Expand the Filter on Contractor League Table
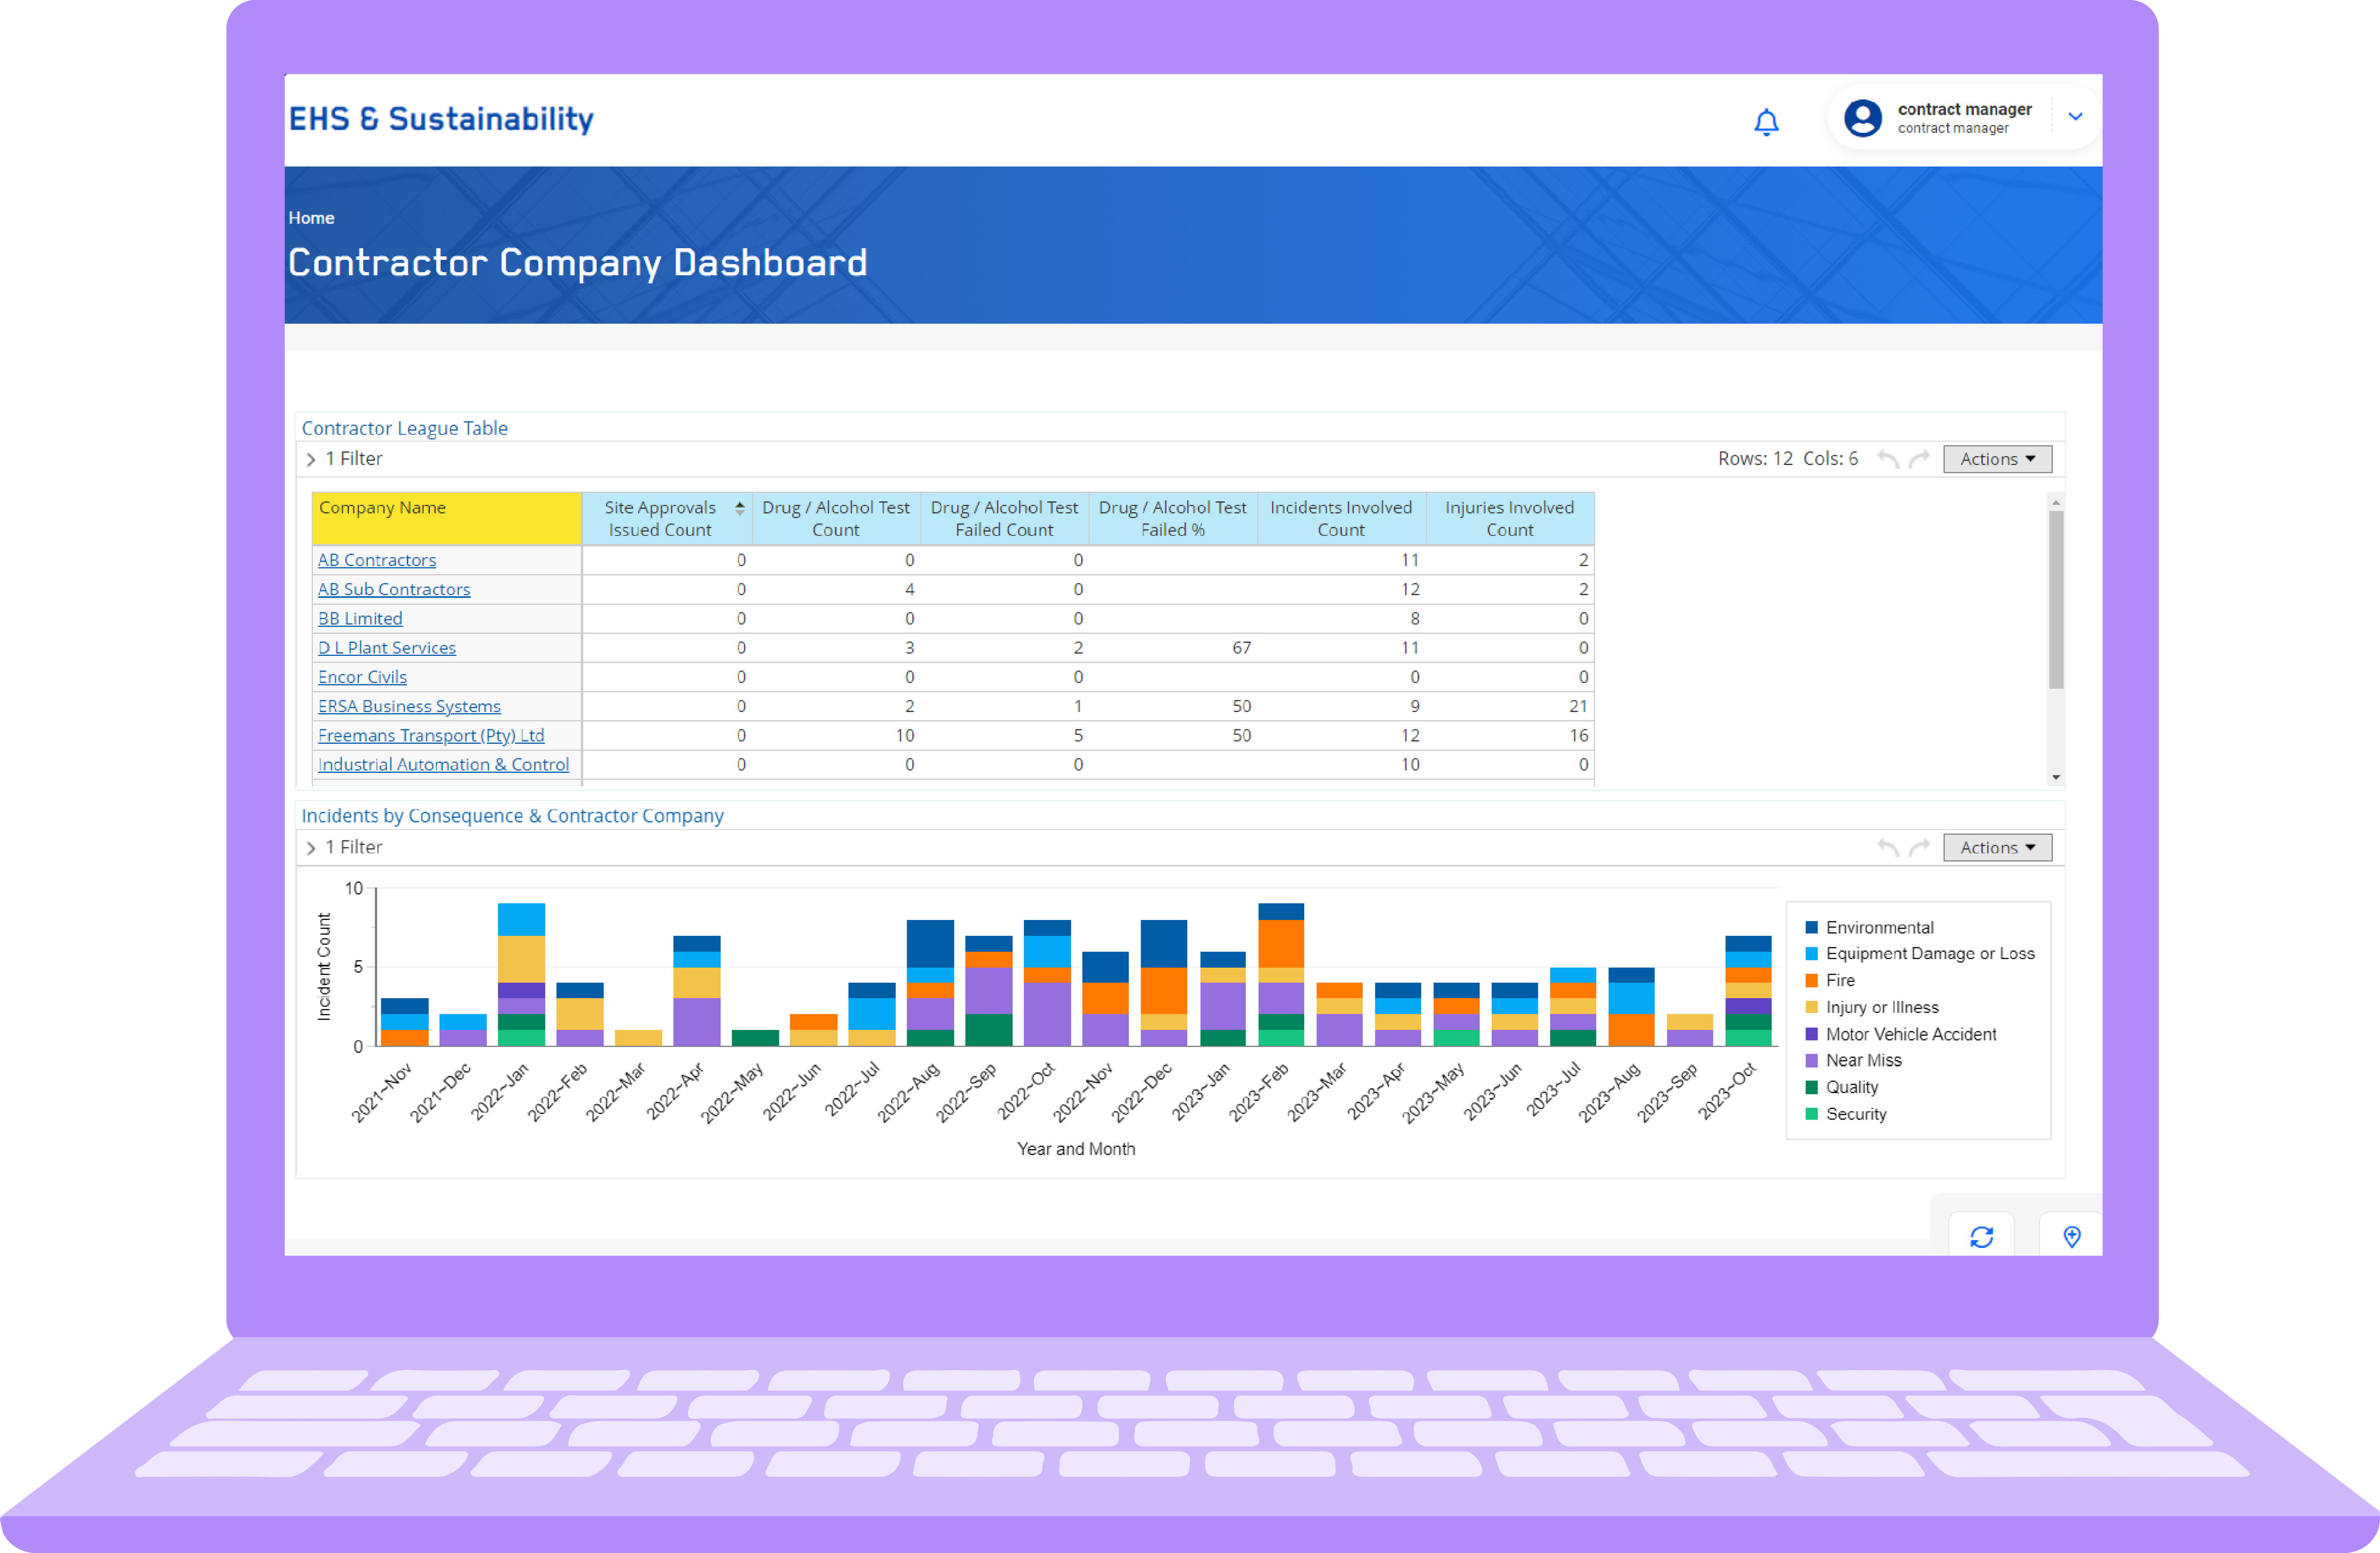The height and width of the screenshot is (1553, 2380). 311,459
